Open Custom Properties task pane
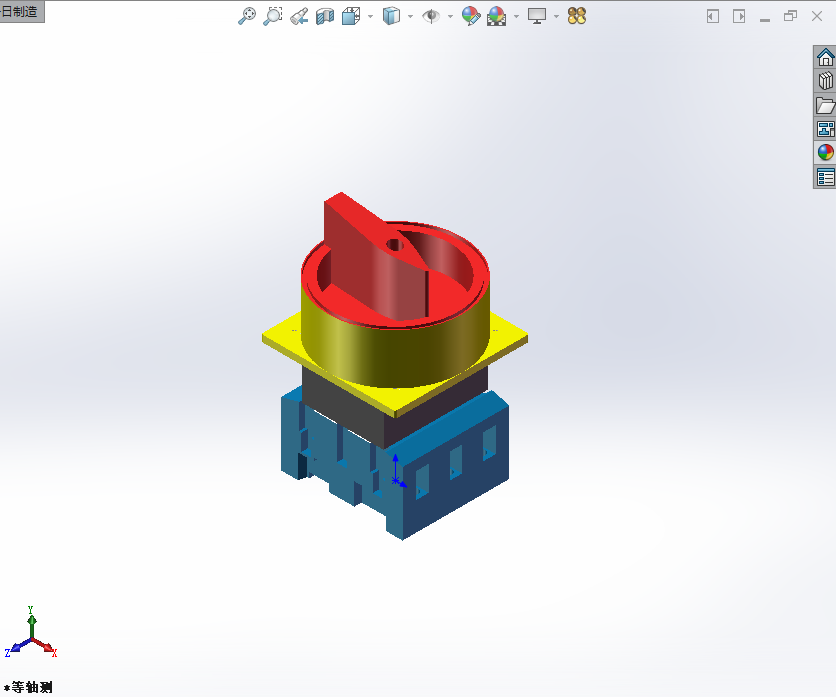The image size is (836, 697). point(825,177)
